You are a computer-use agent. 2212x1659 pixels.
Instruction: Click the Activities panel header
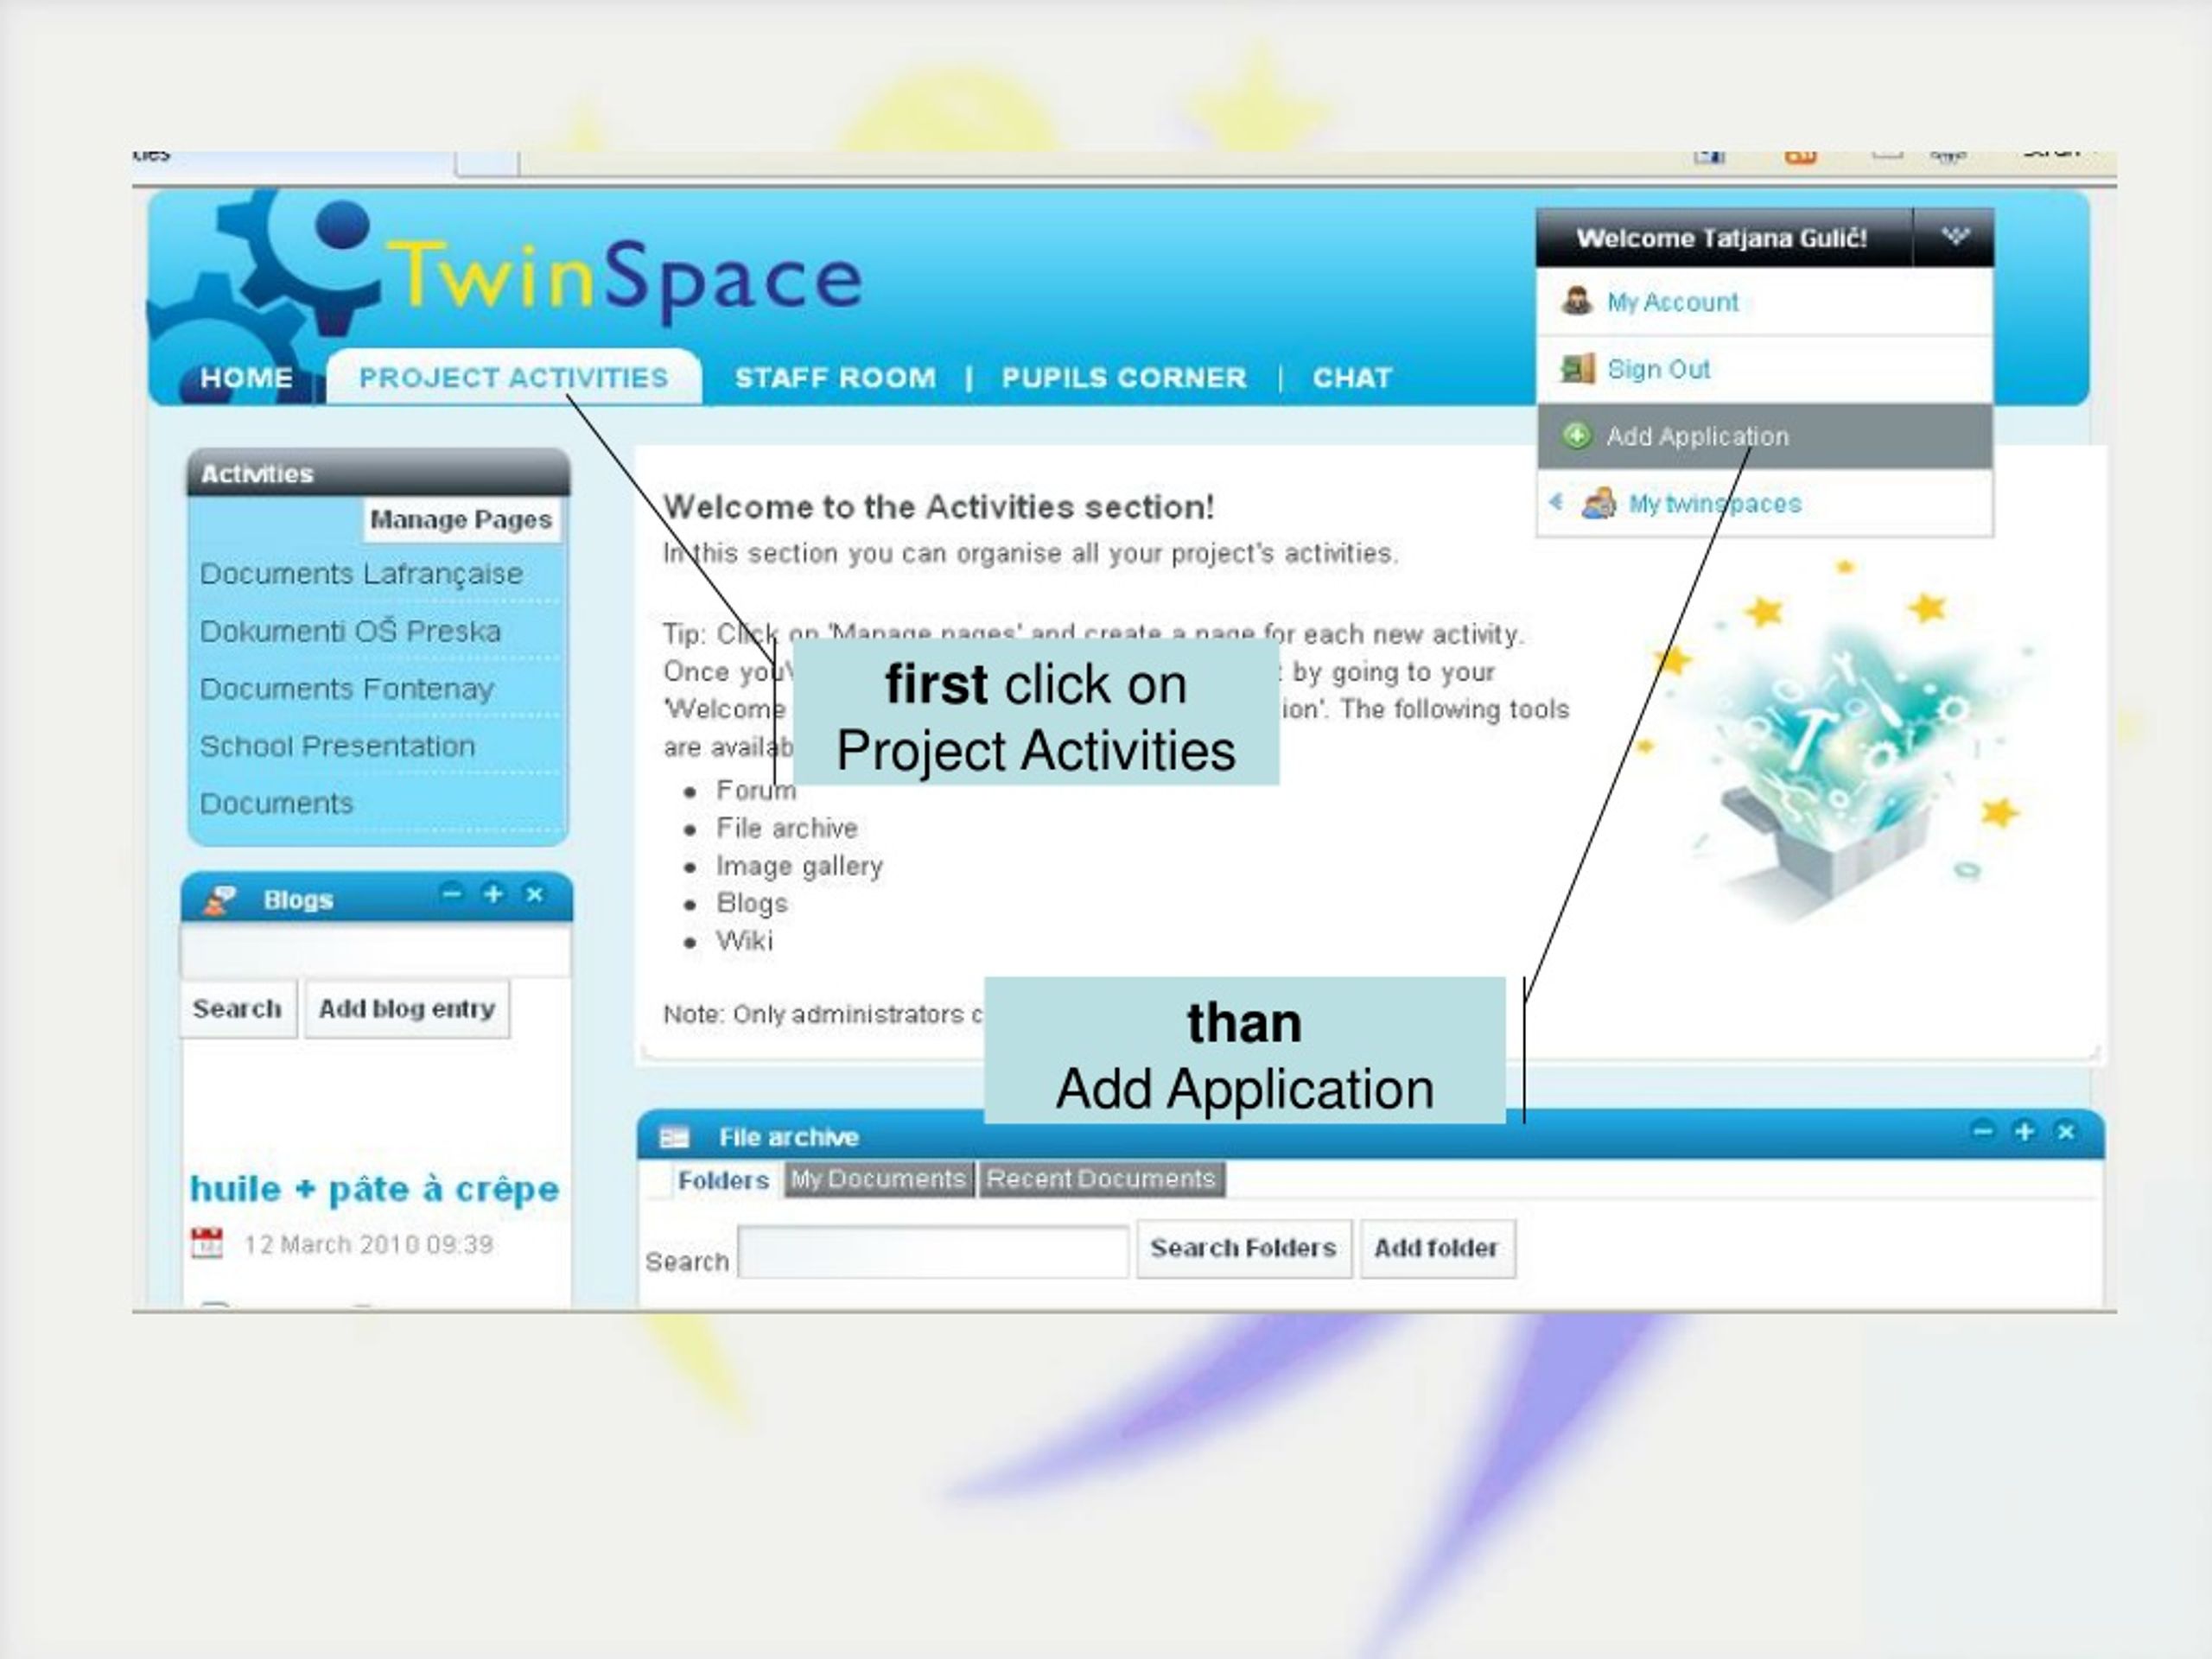[378, 473]
